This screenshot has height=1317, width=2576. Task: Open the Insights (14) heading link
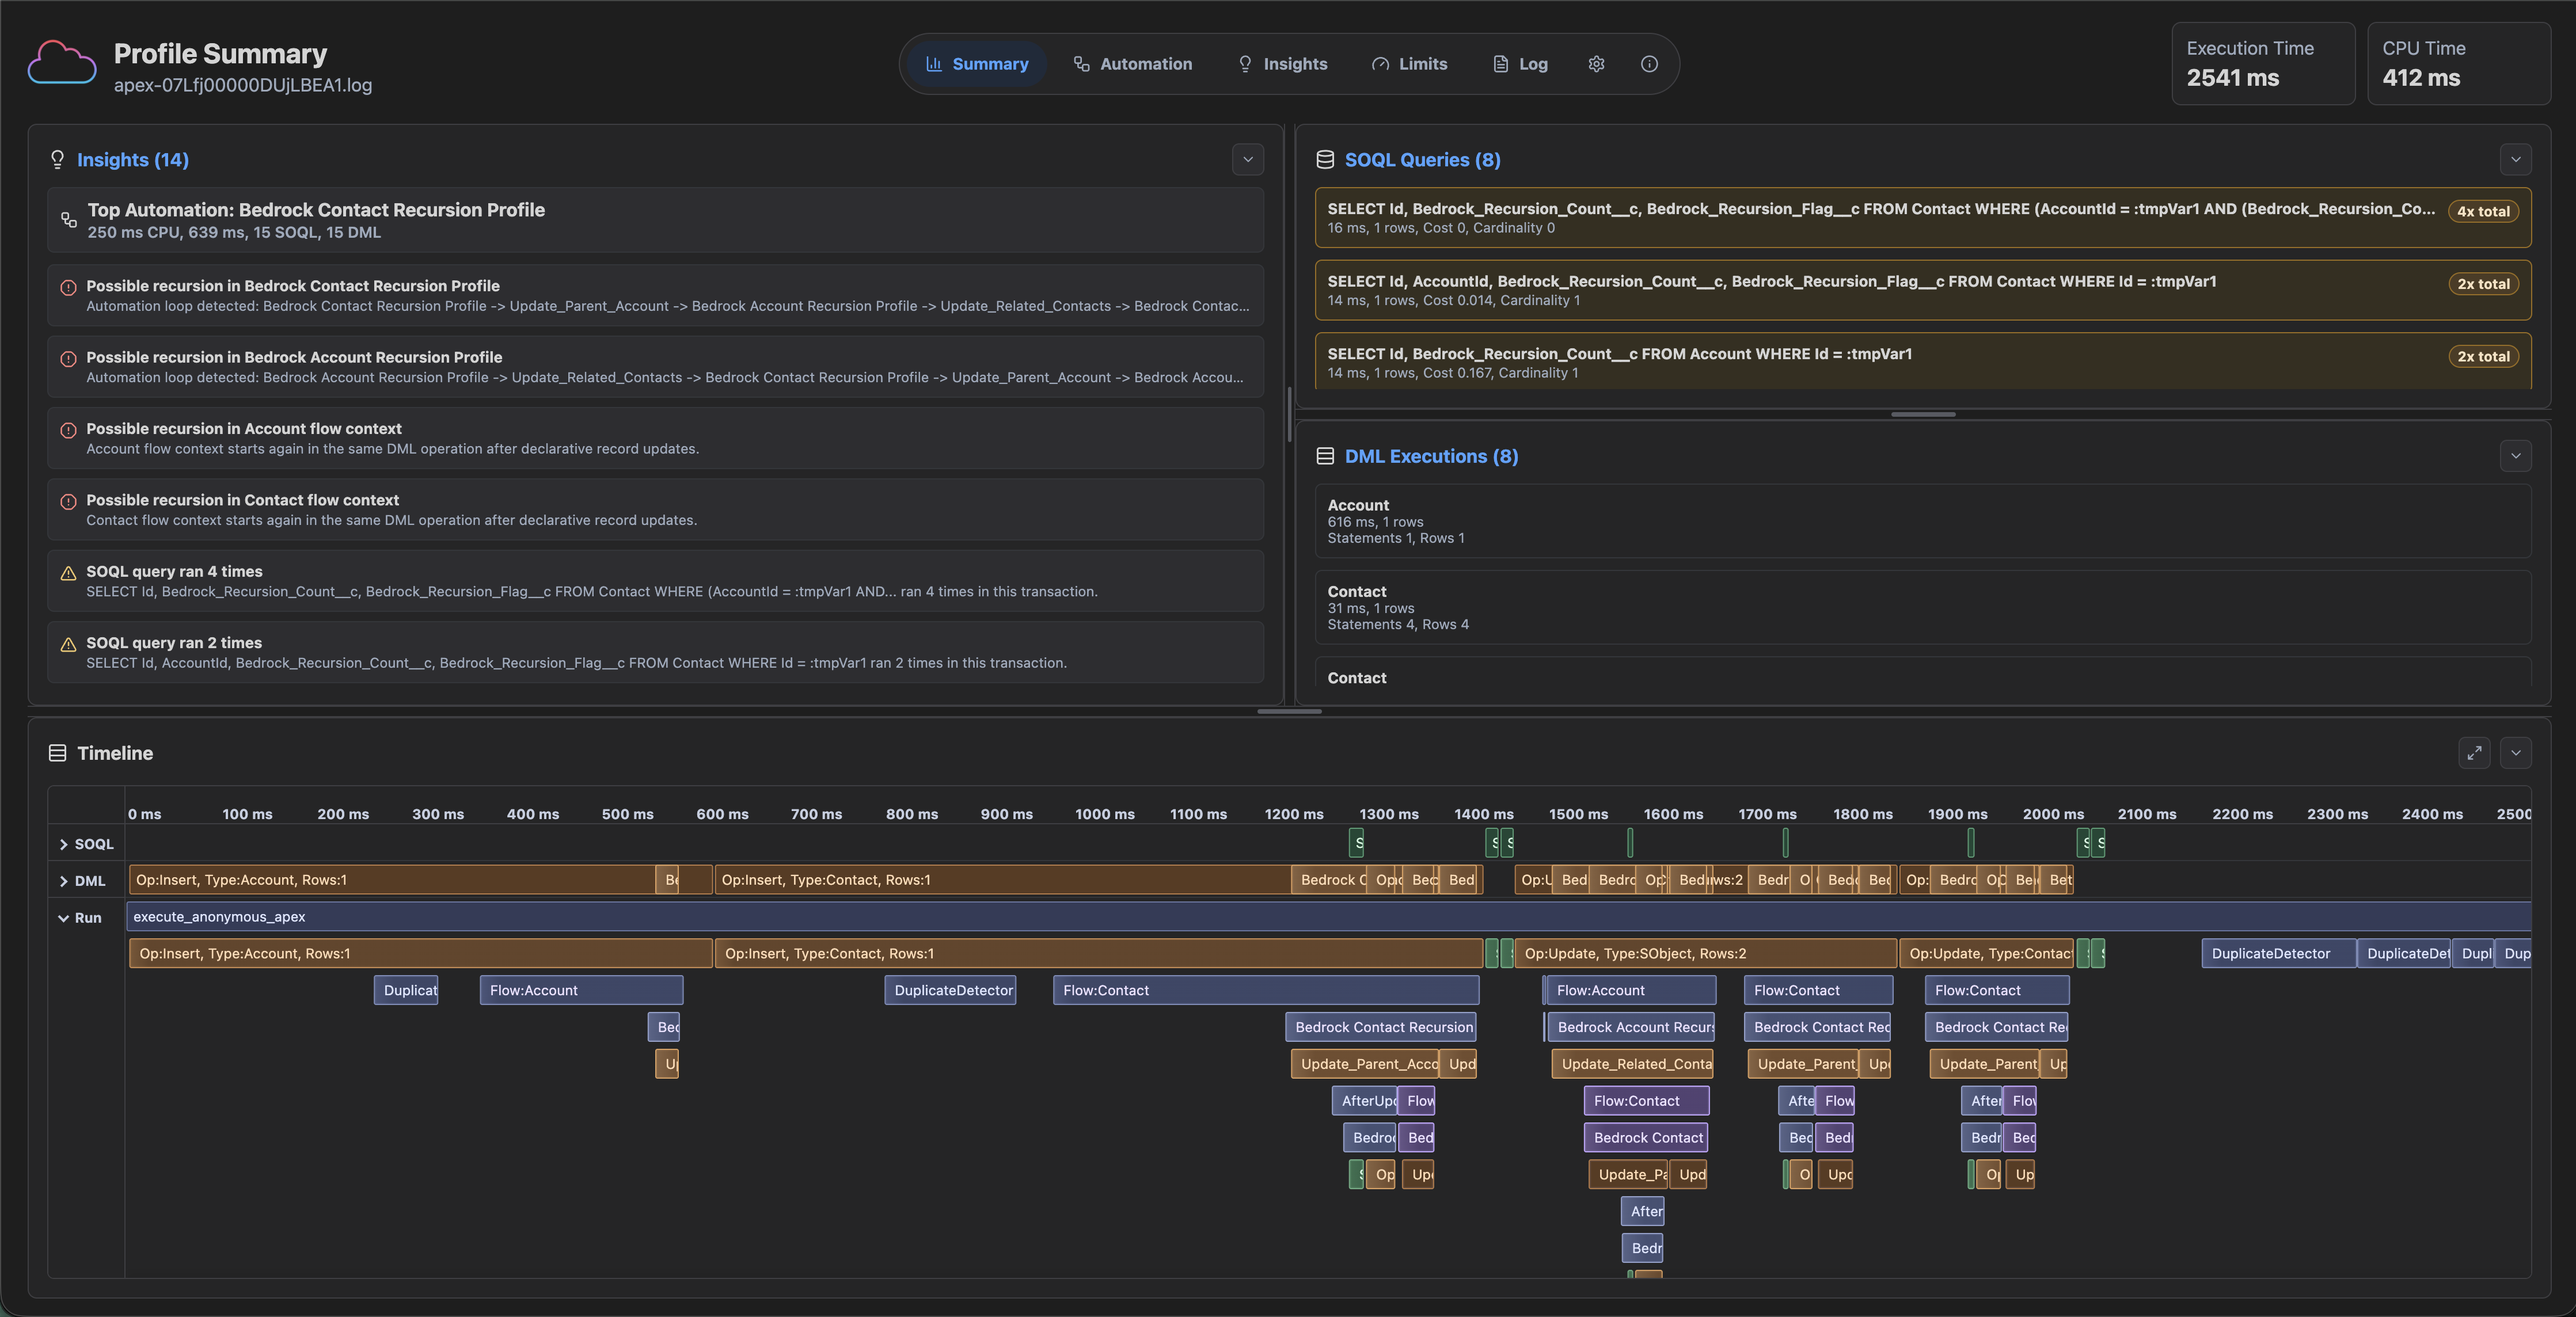click(133, 160)
